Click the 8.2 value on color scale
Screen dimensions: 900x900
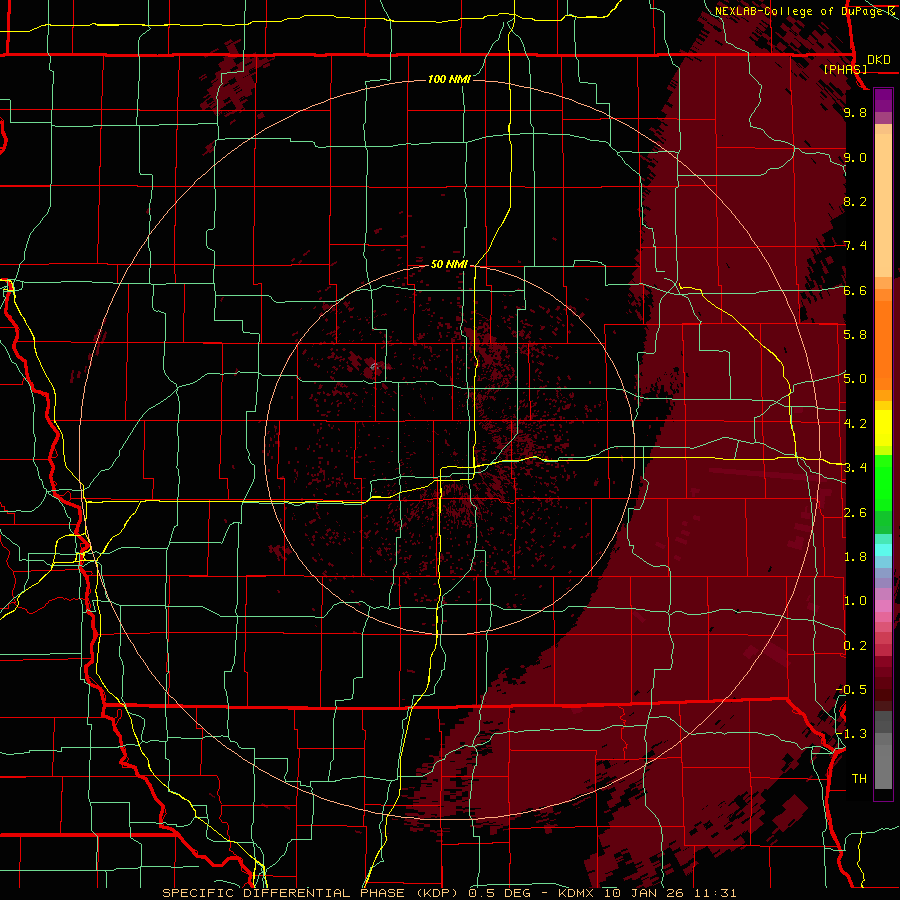point(855,201)
